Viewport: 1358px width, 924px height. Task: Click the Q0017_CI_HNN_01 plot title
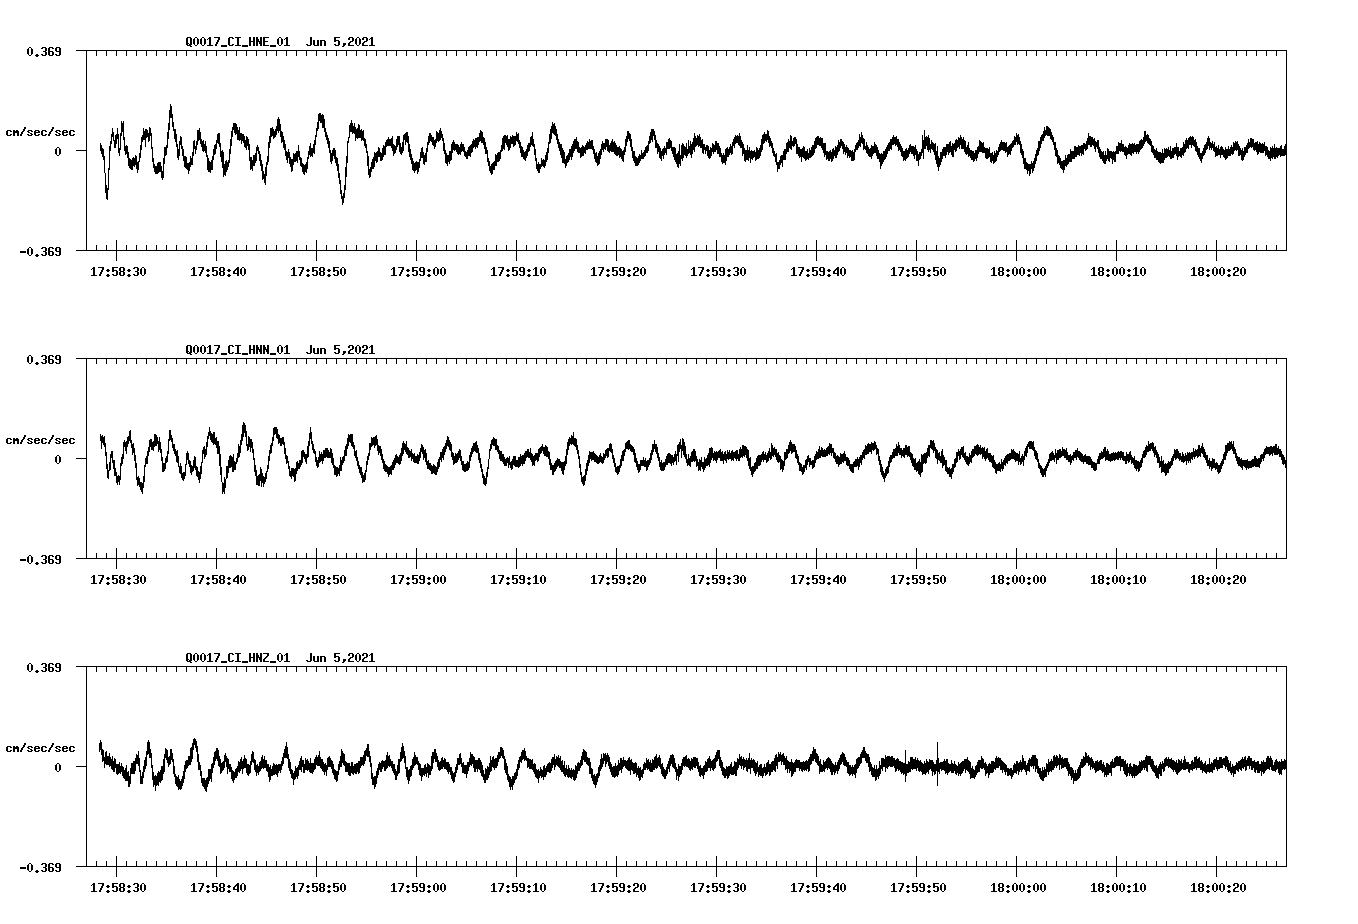(x=280, y=350)
